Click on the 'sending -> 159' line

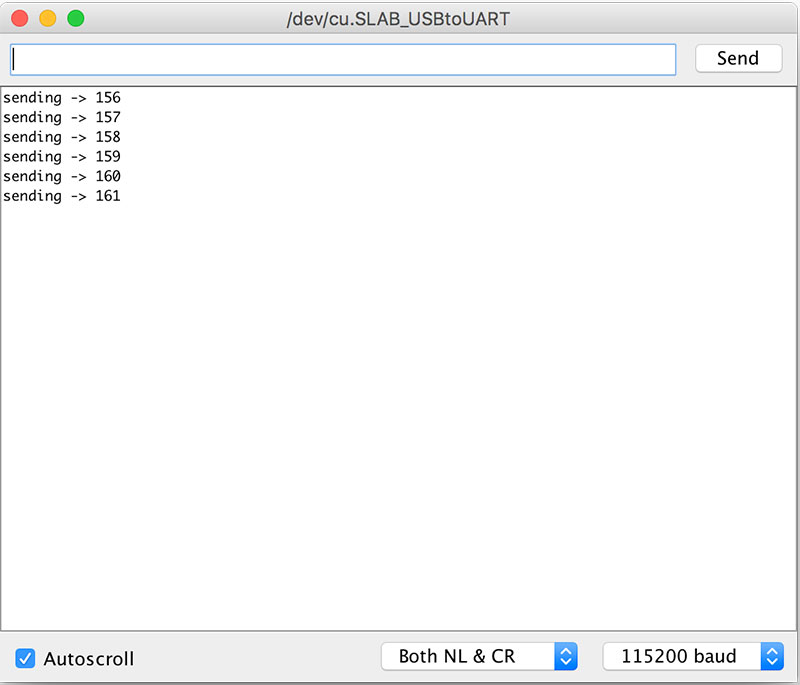pyautogui.click(x=62, y=157)
